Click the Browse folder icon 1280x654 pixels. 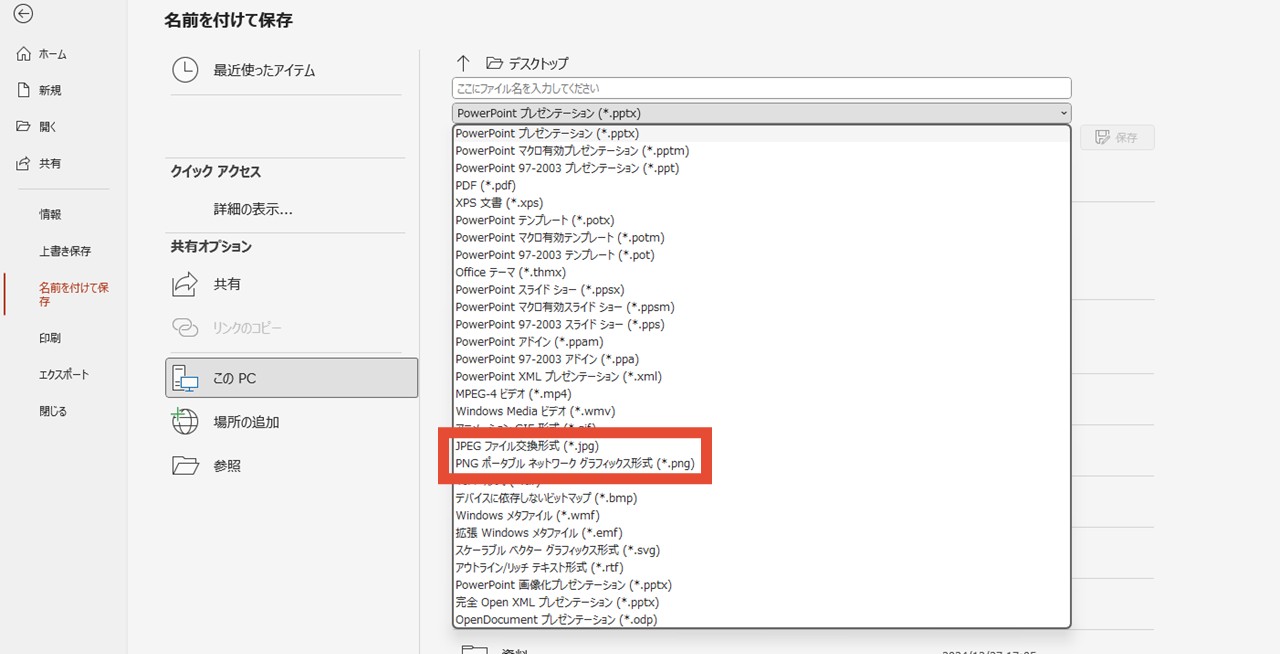pos(185,465)
